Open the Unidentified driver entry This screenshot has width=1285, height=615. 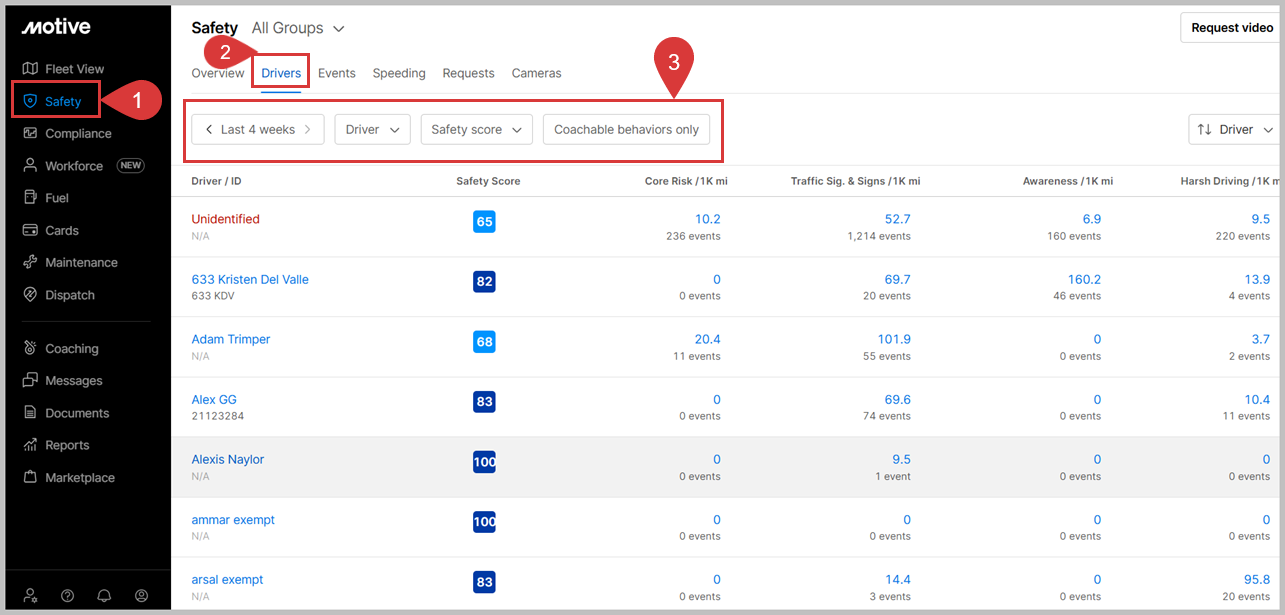pos(225,219)
